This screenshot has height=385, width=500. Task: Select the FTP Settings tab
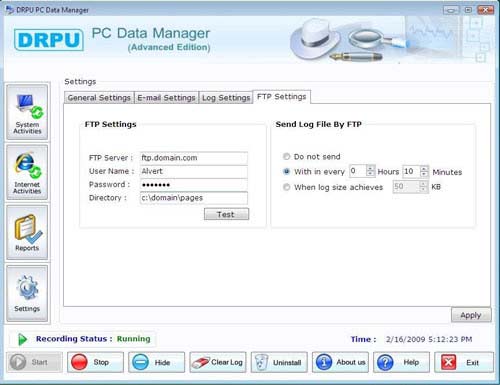pos(282,97)
